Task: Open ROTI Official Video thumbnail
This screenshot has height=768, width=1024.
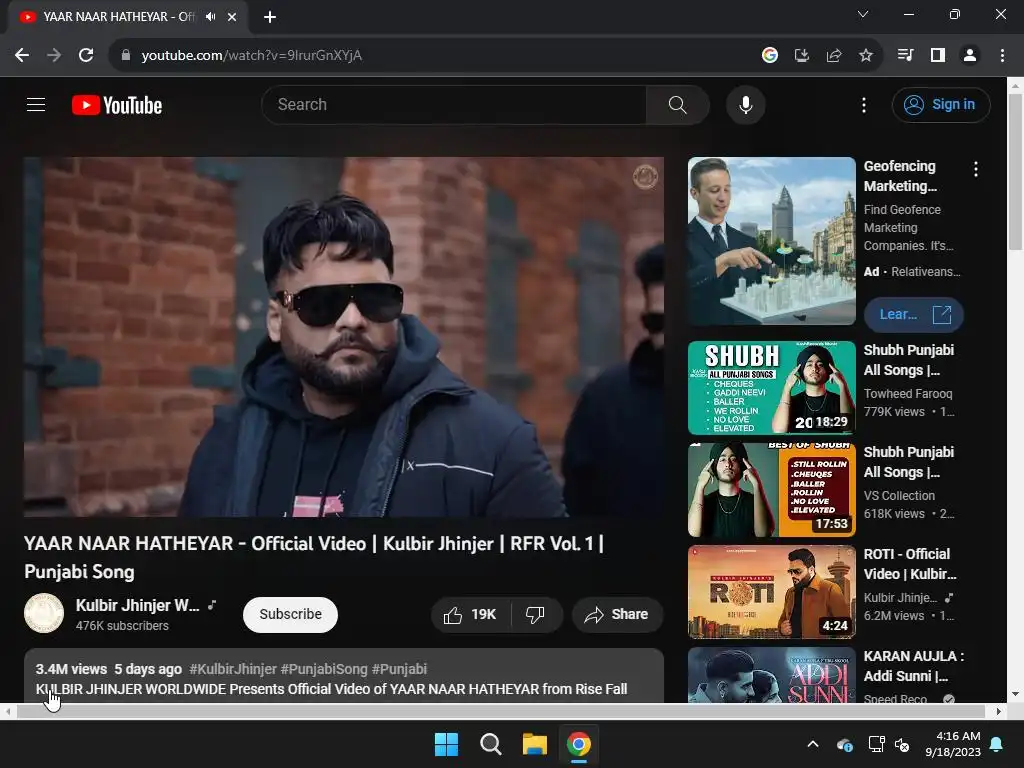Action: (771, 592)
